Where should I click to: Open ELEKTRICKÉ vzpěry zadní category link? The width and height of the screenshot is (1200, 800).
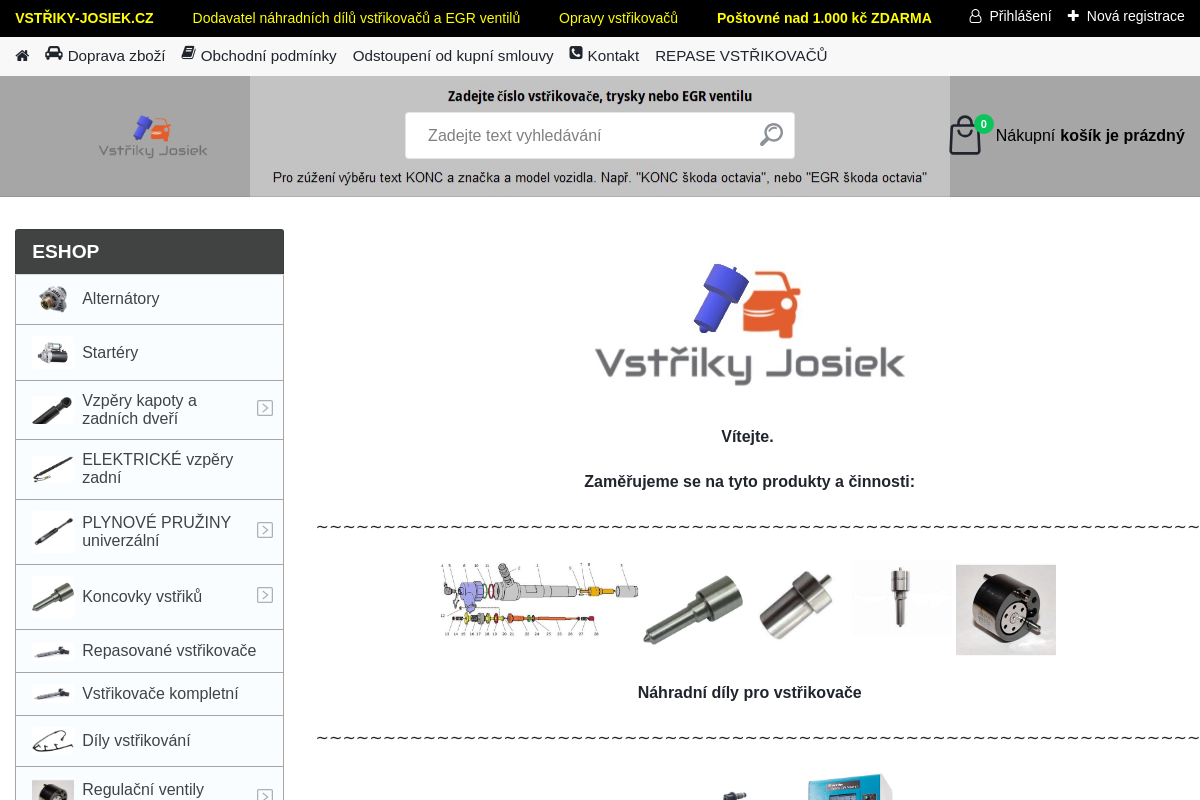coord(157,469)
